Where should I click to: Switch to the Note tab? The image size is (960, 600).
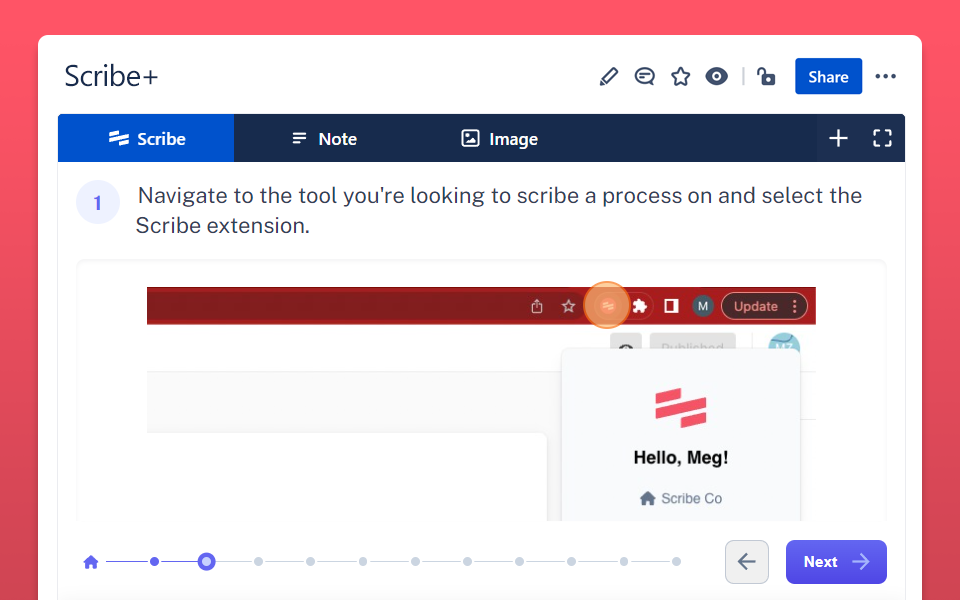pos(324,138)
